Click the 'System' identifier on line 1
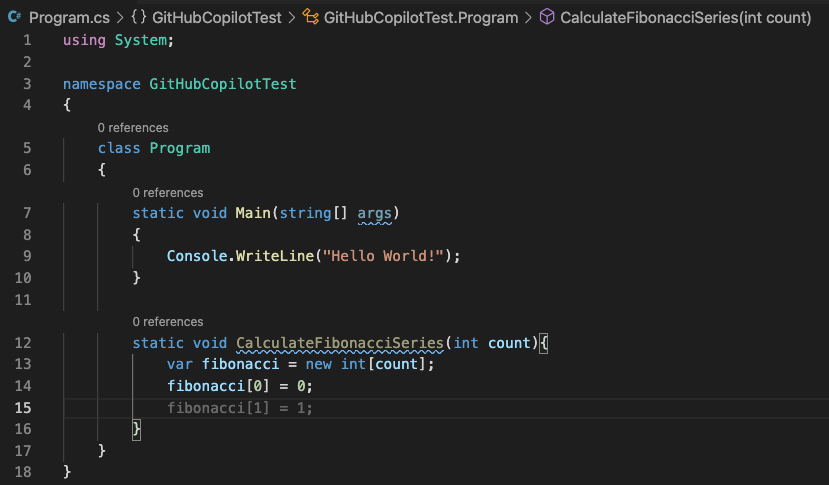The height and width of the screenshot is (485, 829). [141, 40]
